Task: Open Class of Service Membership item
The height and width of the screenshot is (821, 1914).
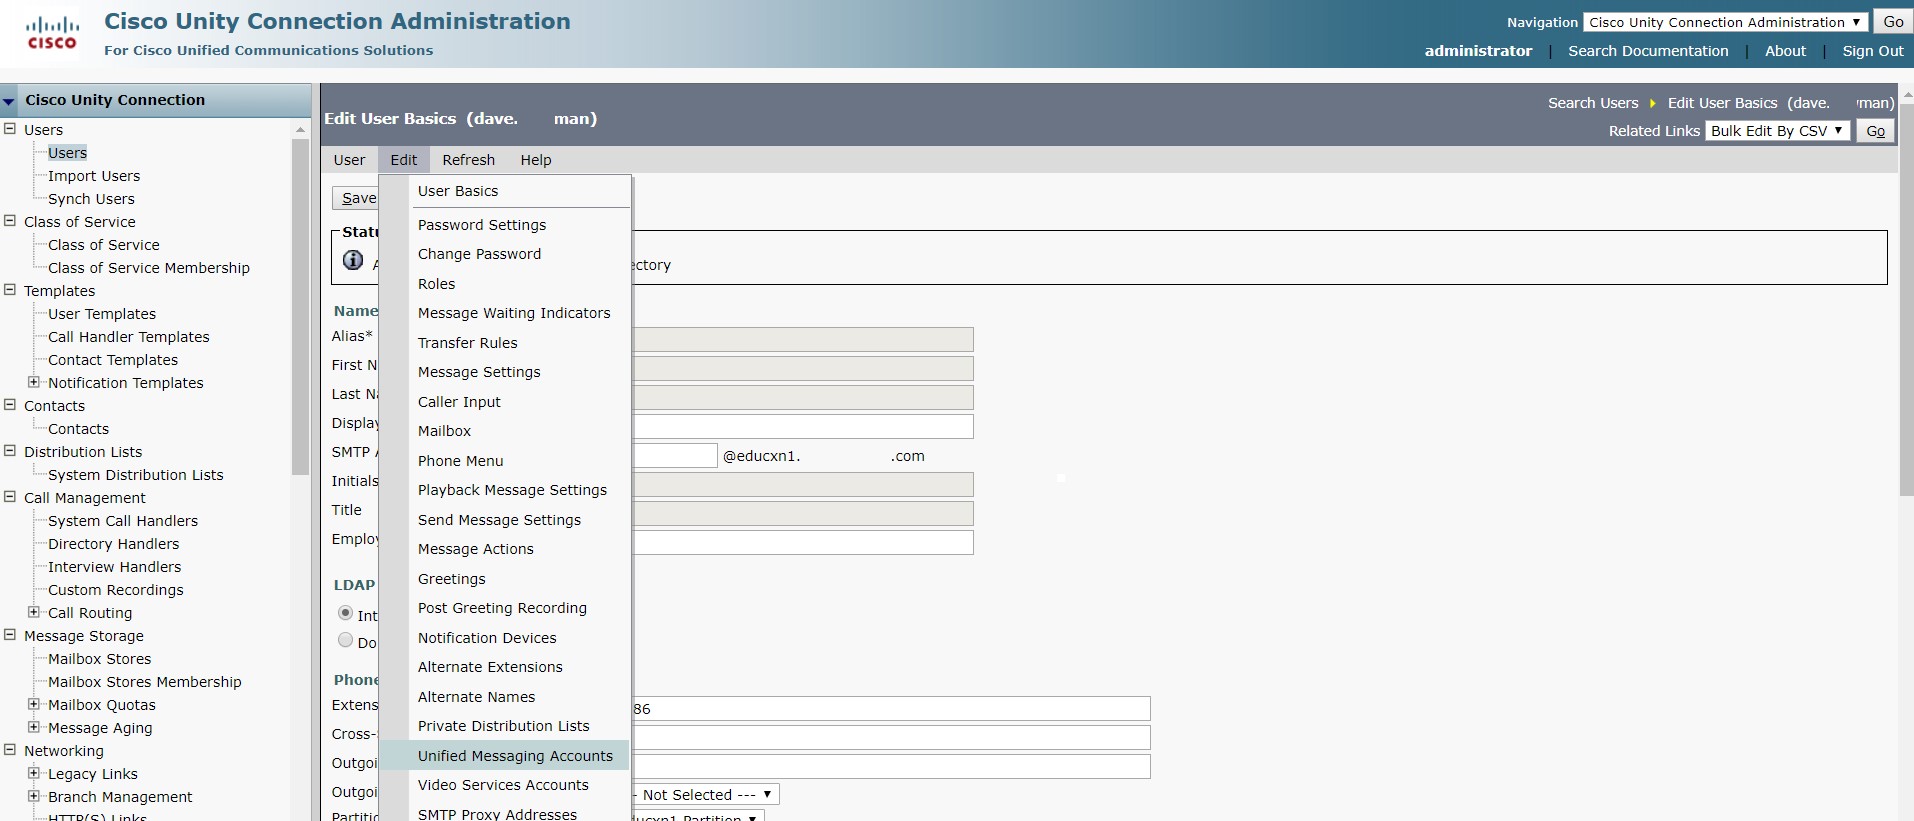Action: (x=149, y=268)
